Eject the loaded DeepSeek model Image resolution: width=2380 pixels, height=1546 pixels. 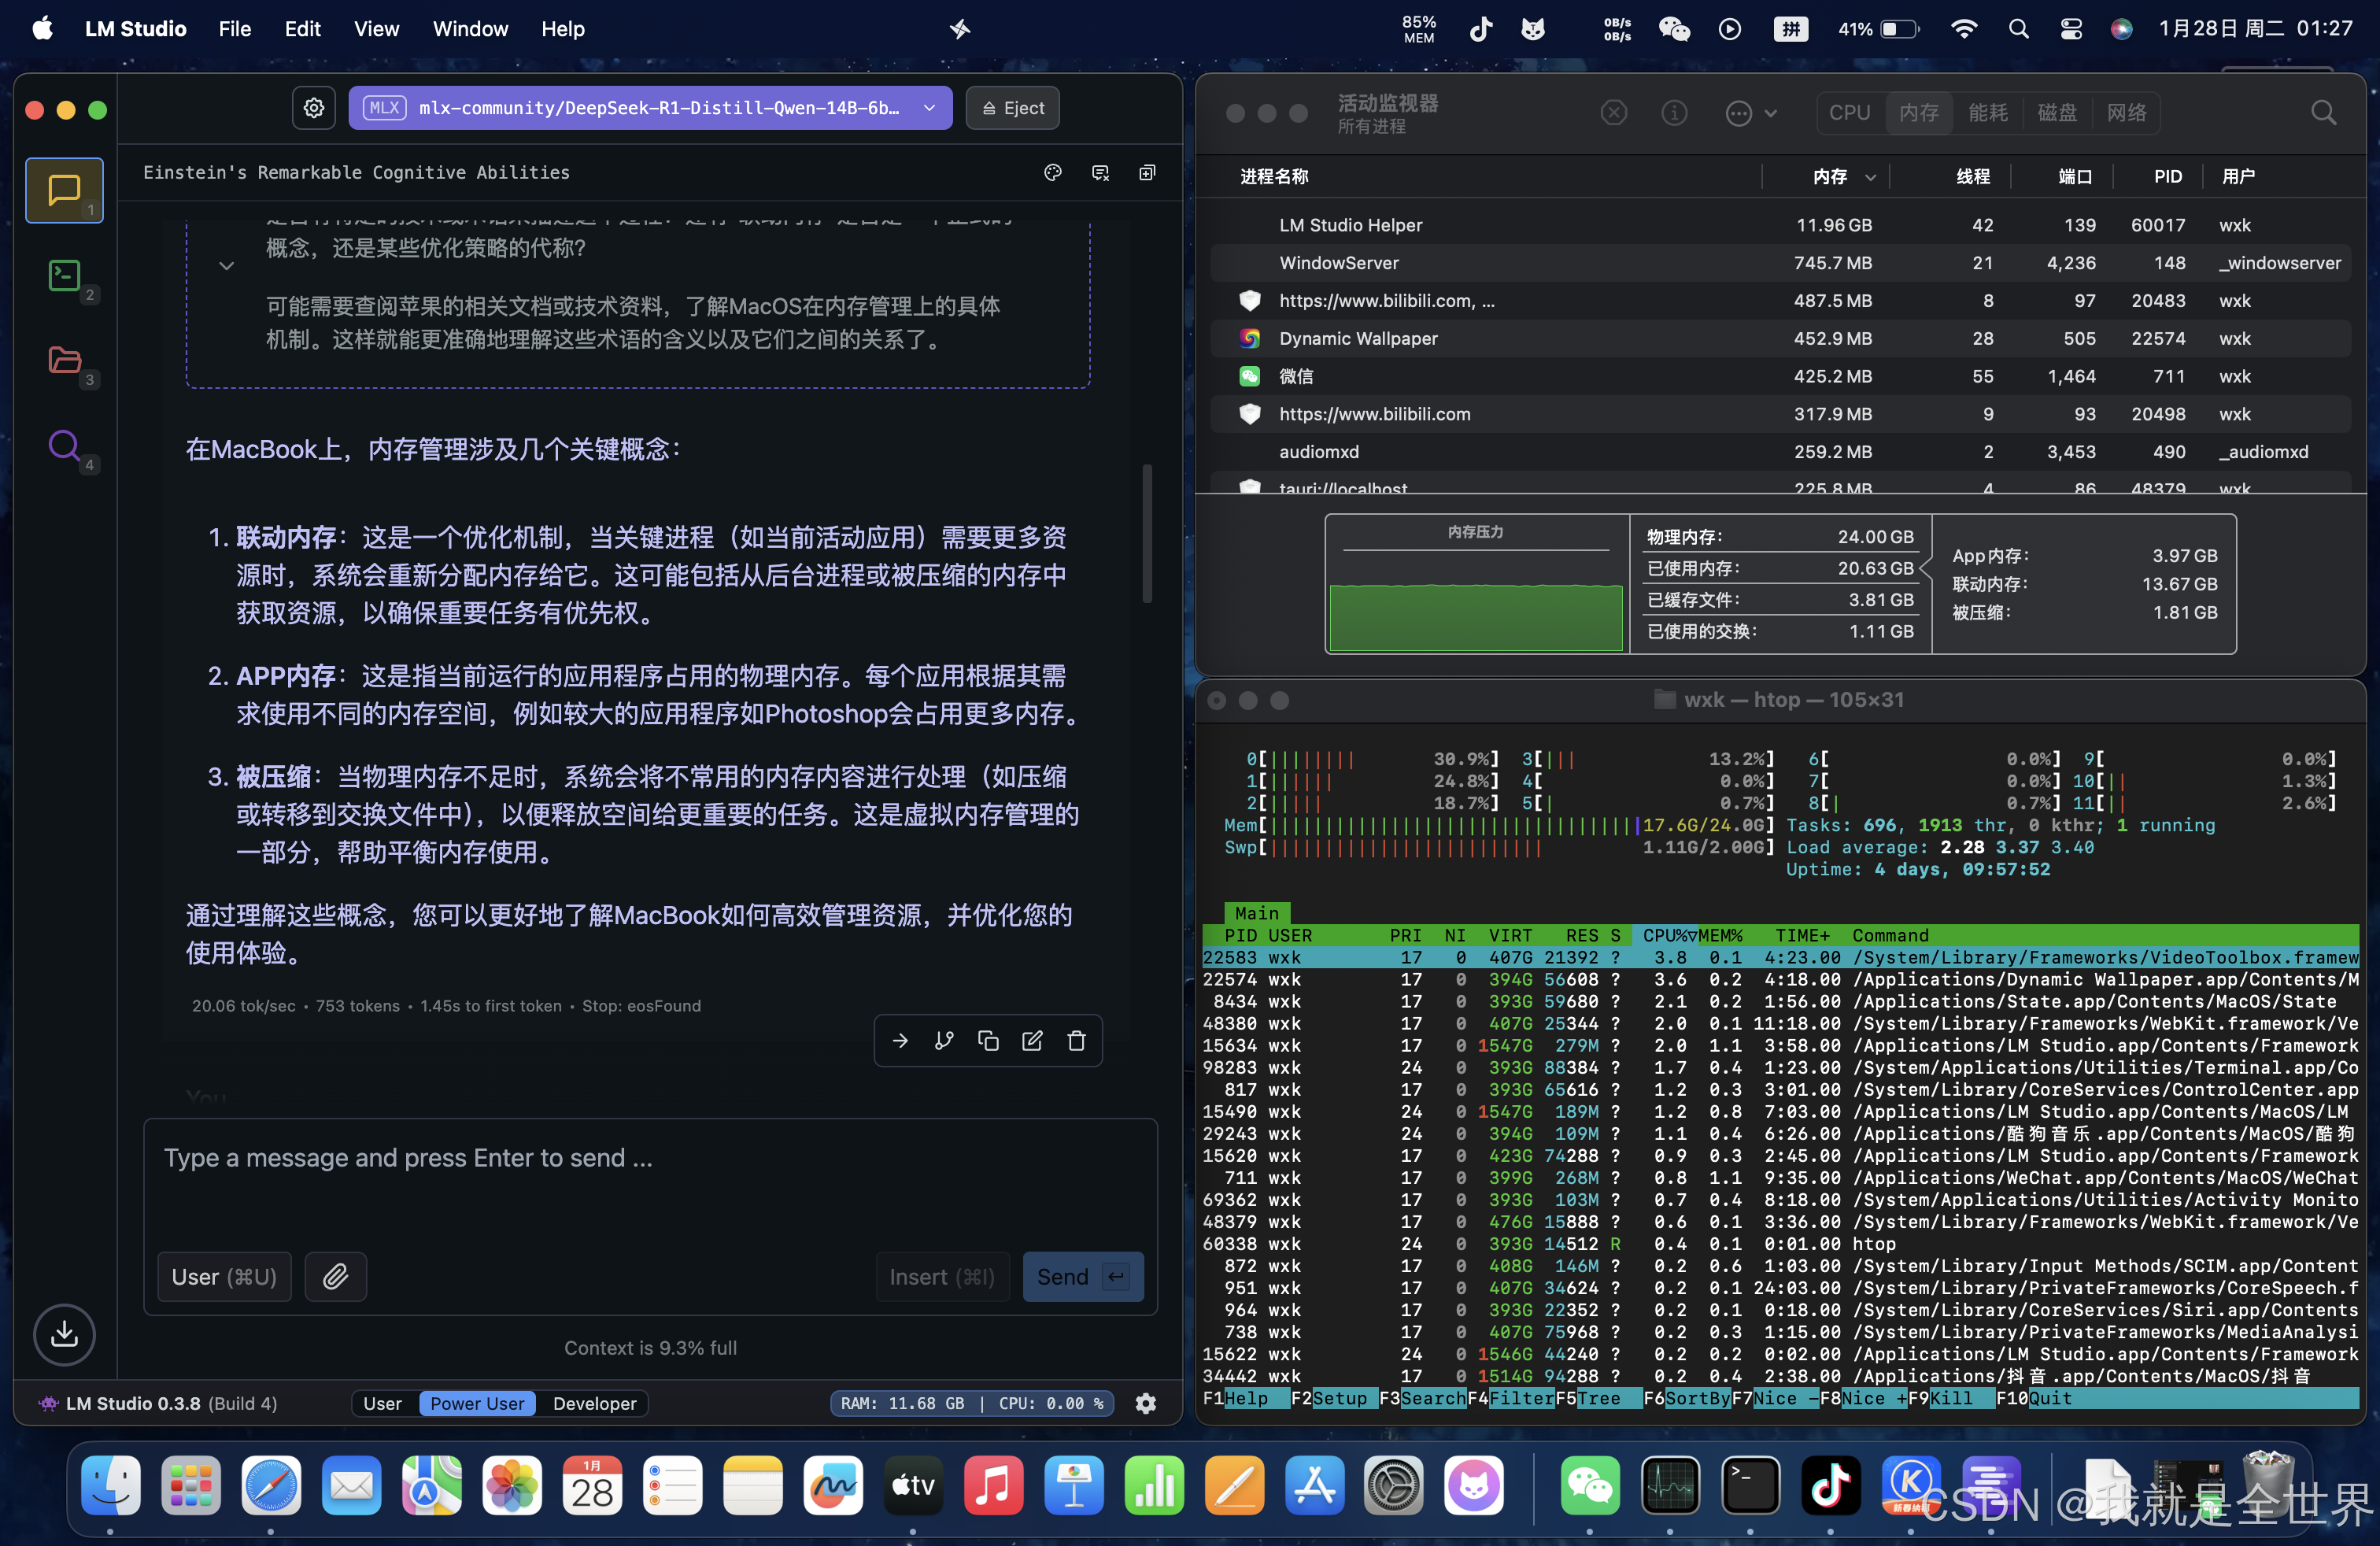coord(1012,108)
